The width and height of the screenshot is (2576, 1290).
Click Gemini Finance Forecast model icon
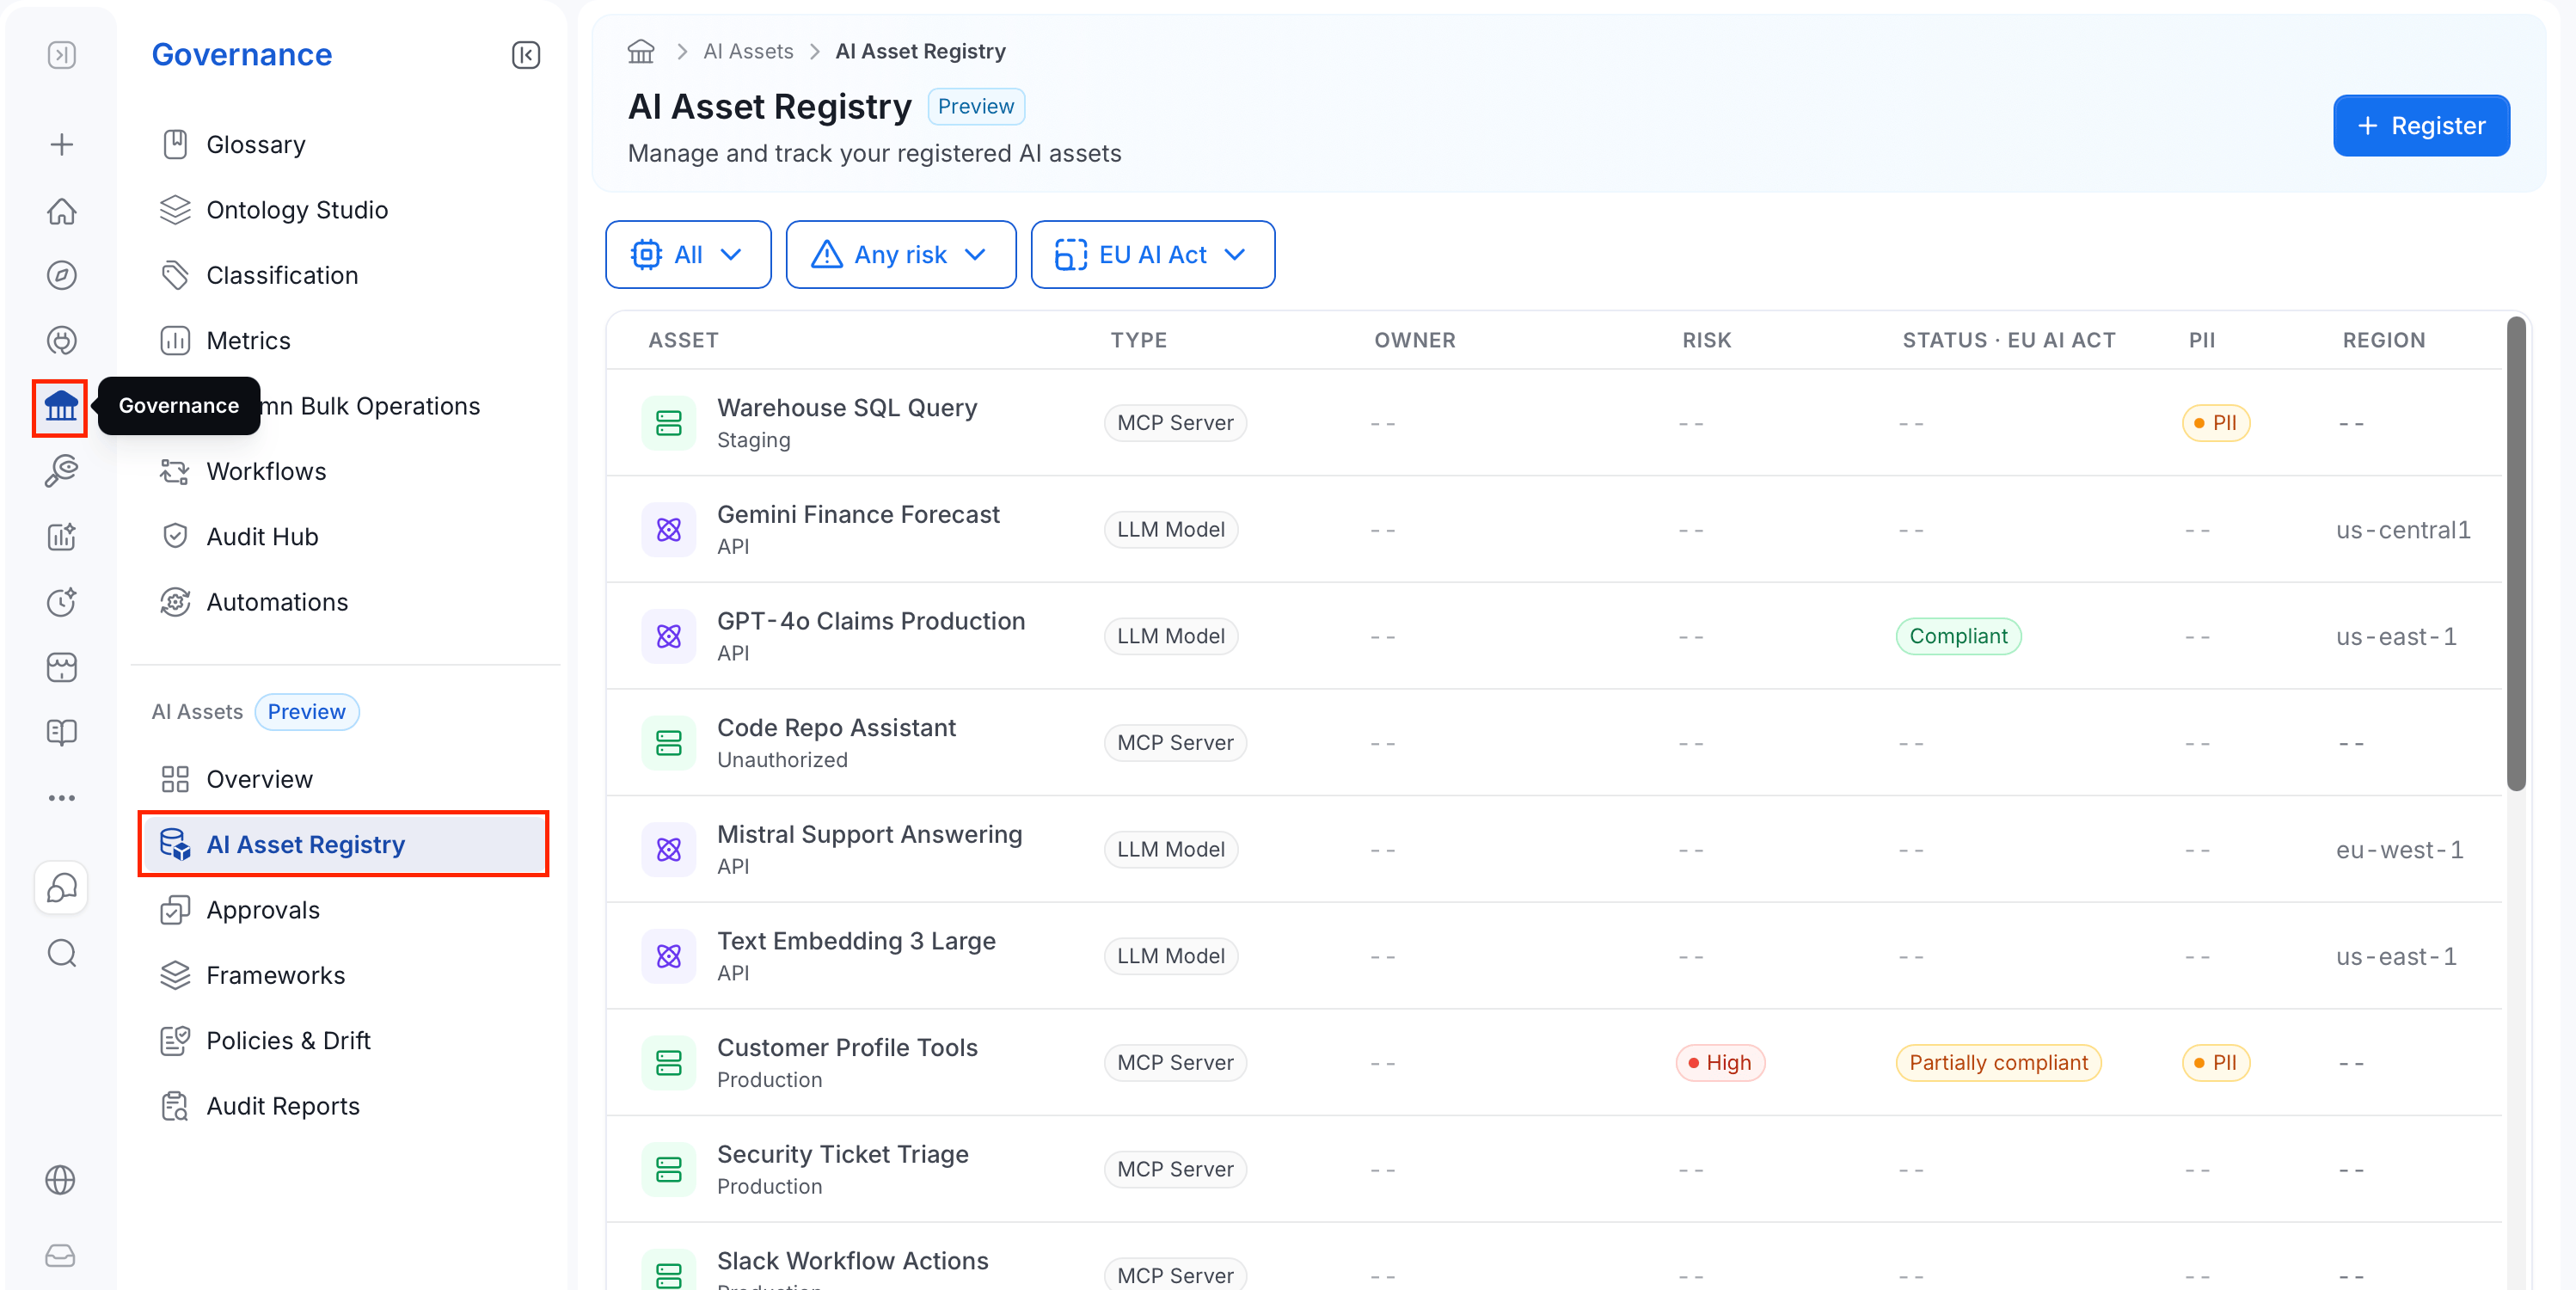coord(669,530)
